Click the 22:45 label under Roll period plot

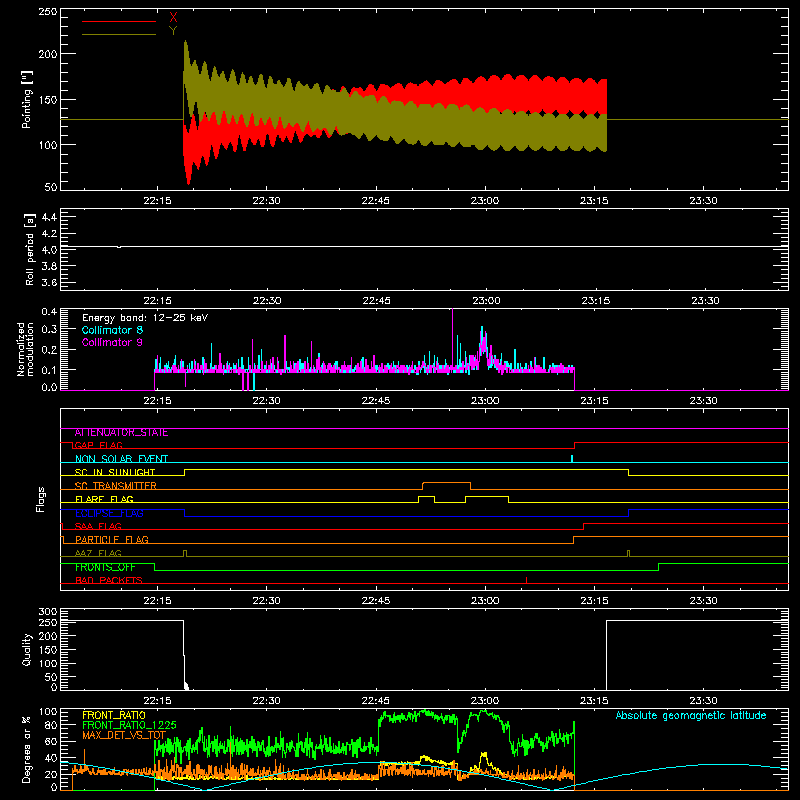click(x=377, y=301)
